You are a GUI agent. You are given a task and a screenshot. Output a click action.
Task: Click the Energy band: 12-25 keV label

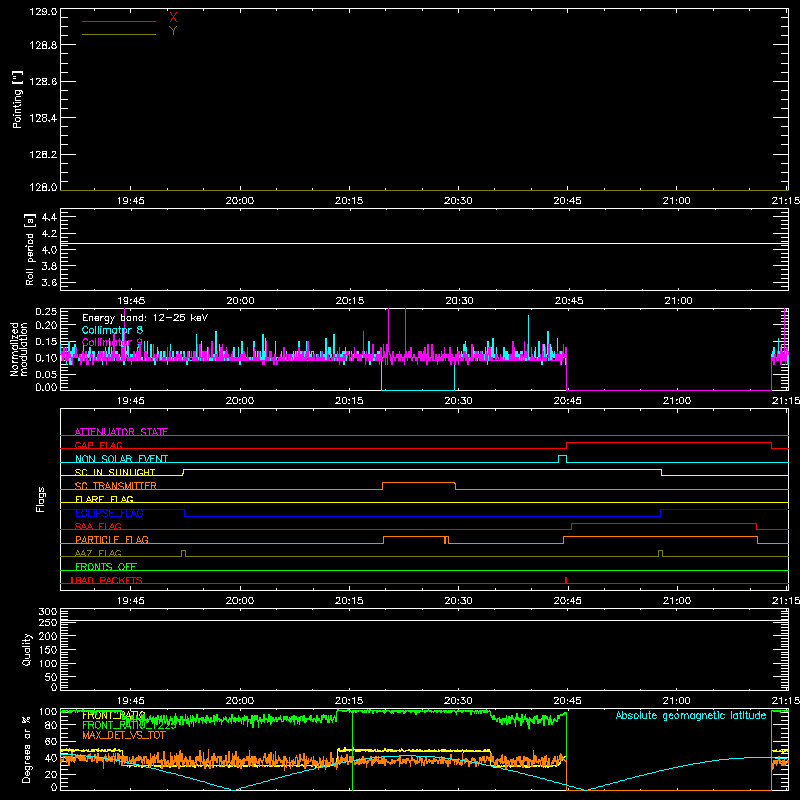145,318
